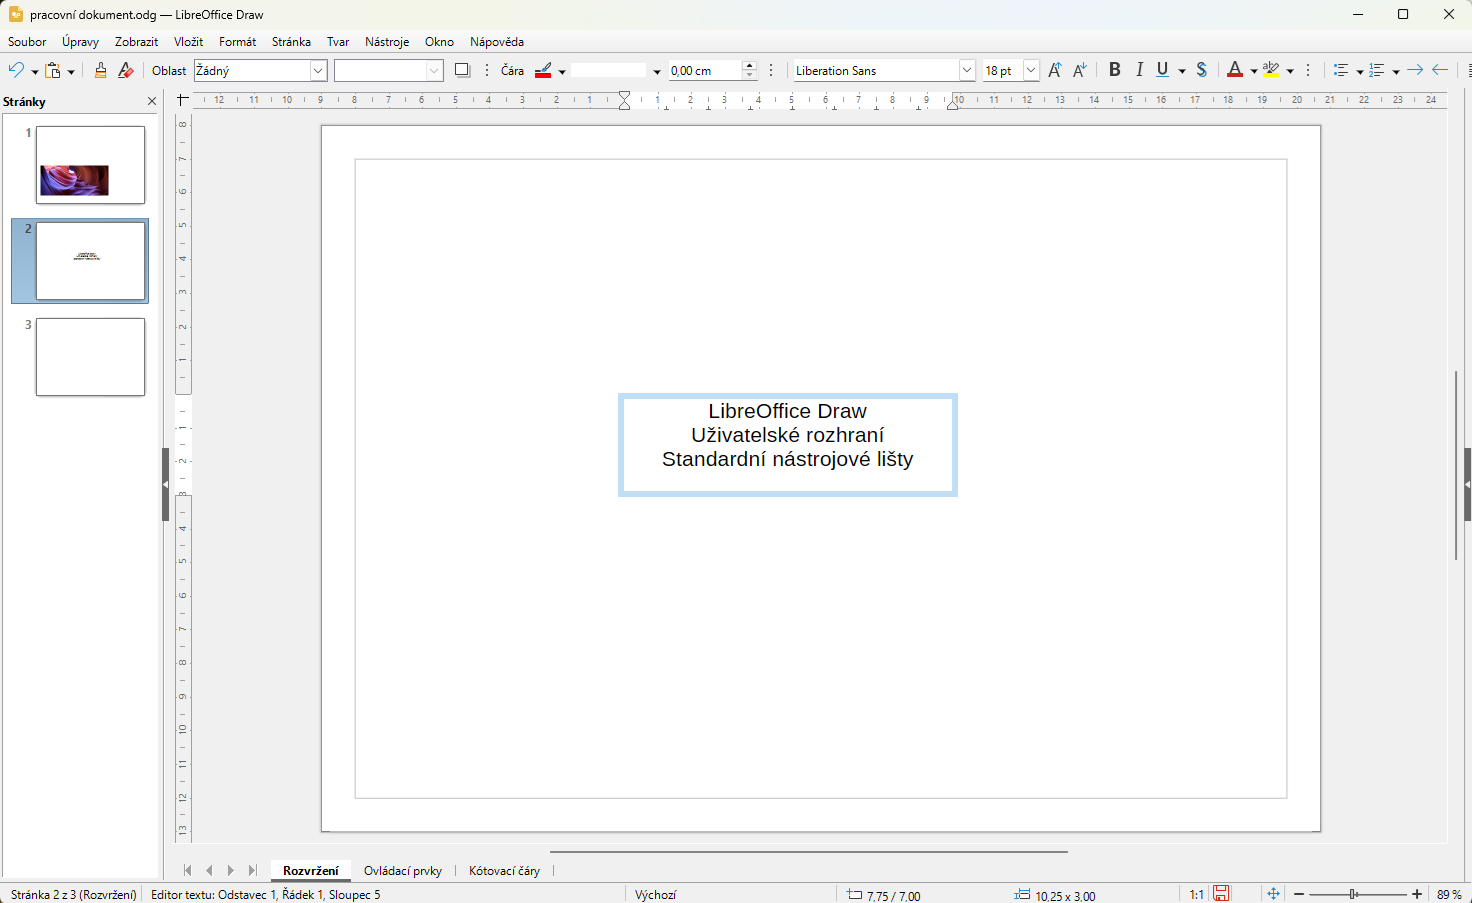This screenshot has width=1472, height=903.
Task: Select blank page 3 thumbnail
Action: [90, 357]
